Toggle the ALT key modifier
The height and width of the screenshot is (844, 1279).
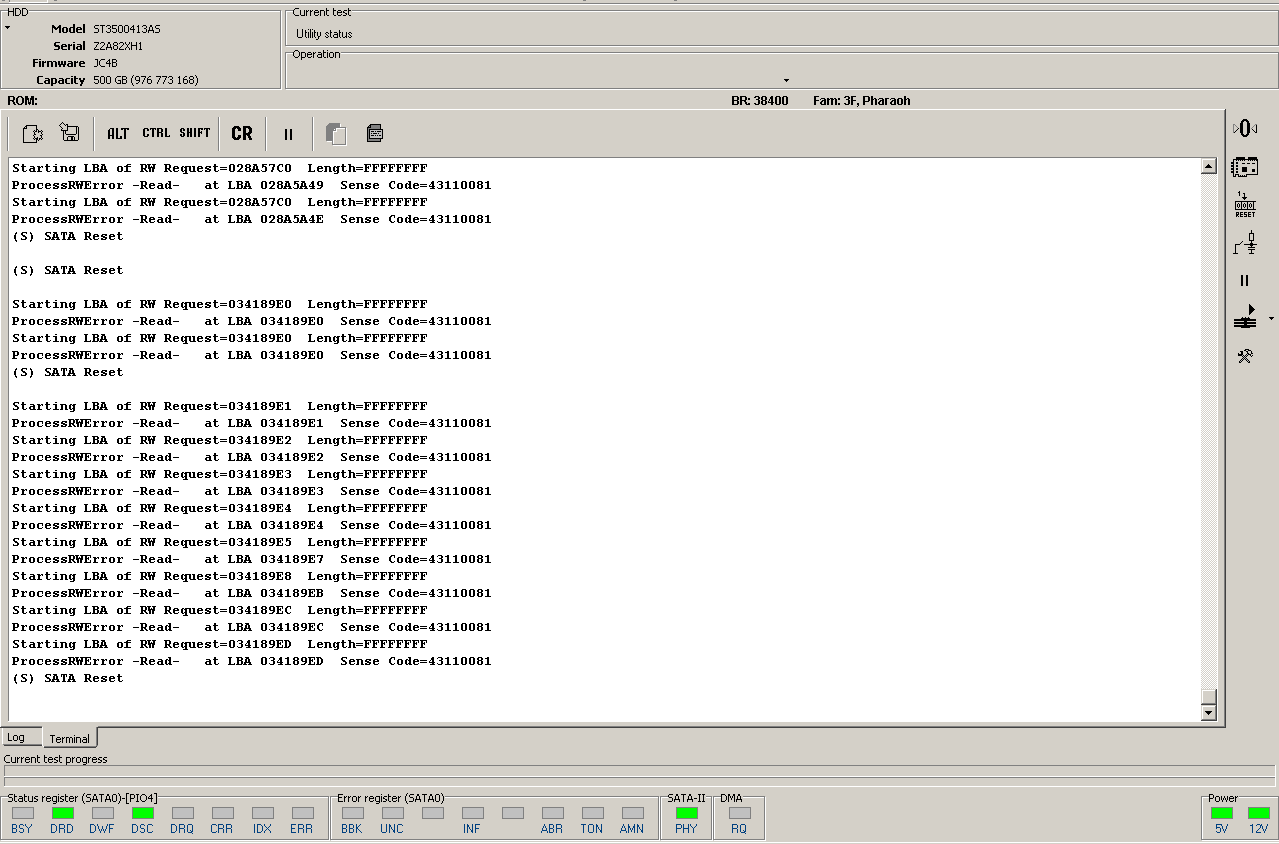(x=118, y=133)
